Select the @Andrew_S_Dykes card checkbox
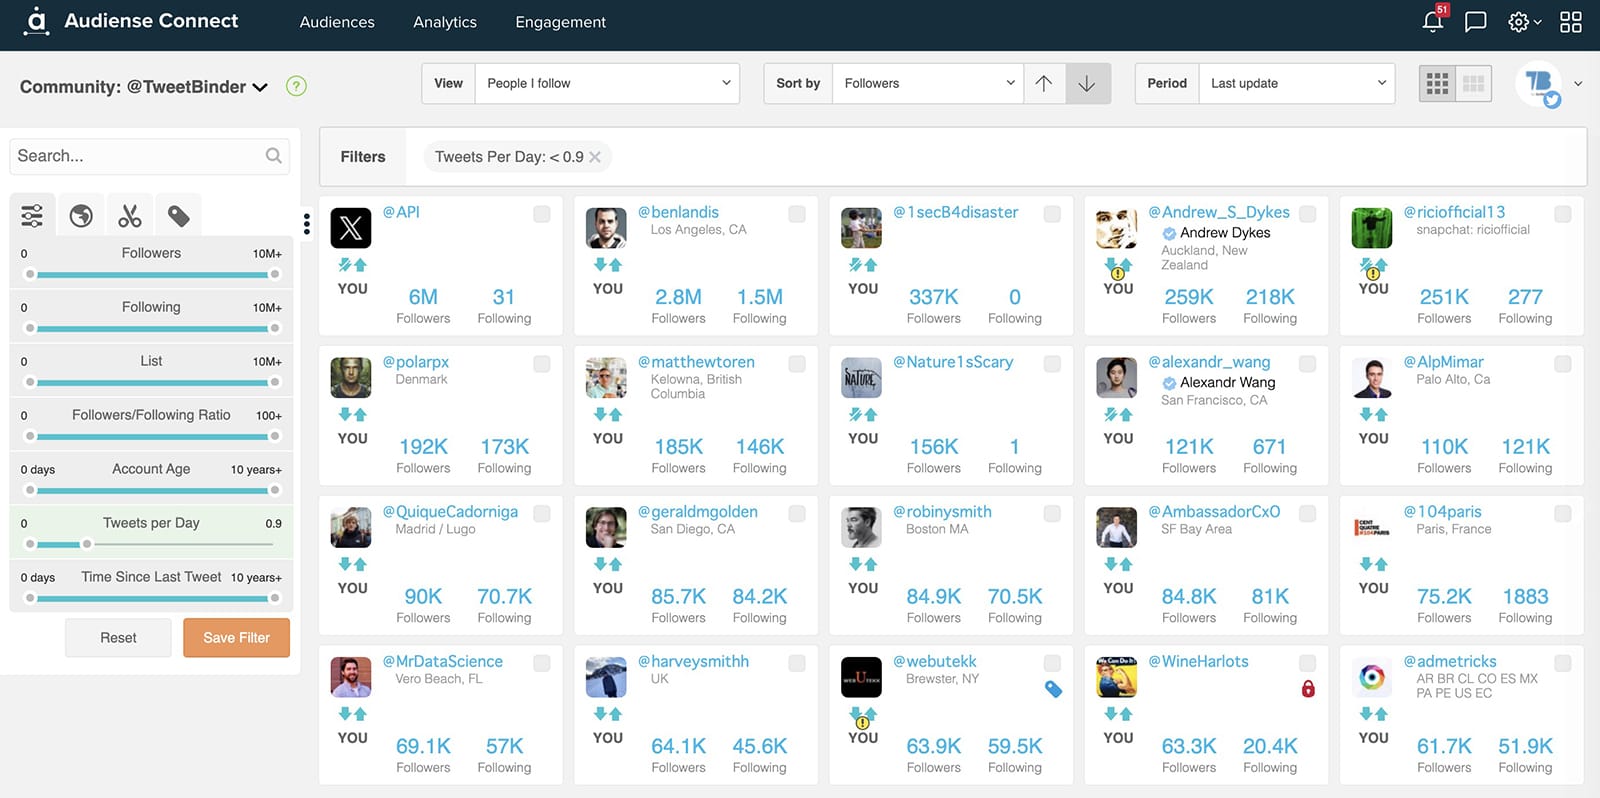The width and height of the screenshot is (1600, 798). tap(1307, 214)
